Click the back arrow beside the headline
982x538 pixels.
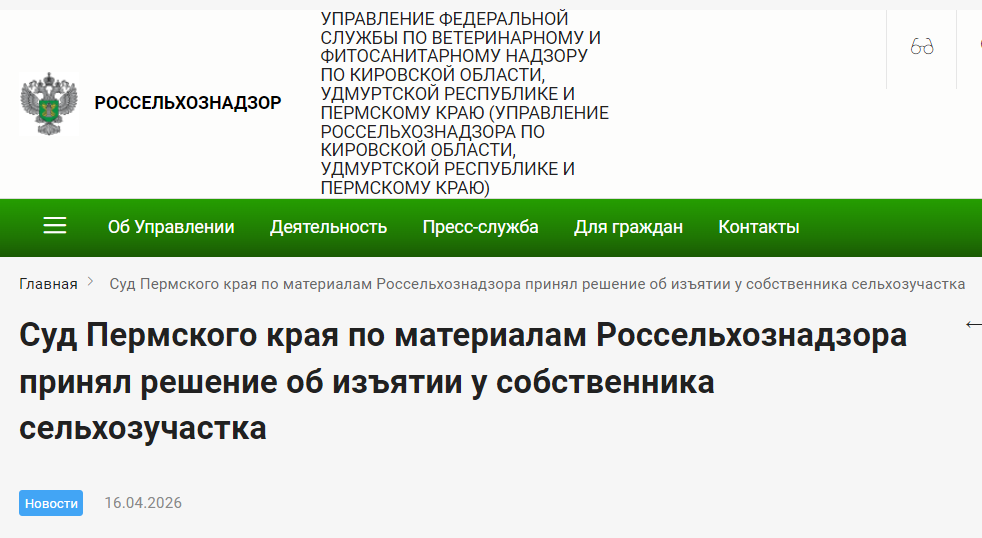point(973,324)
